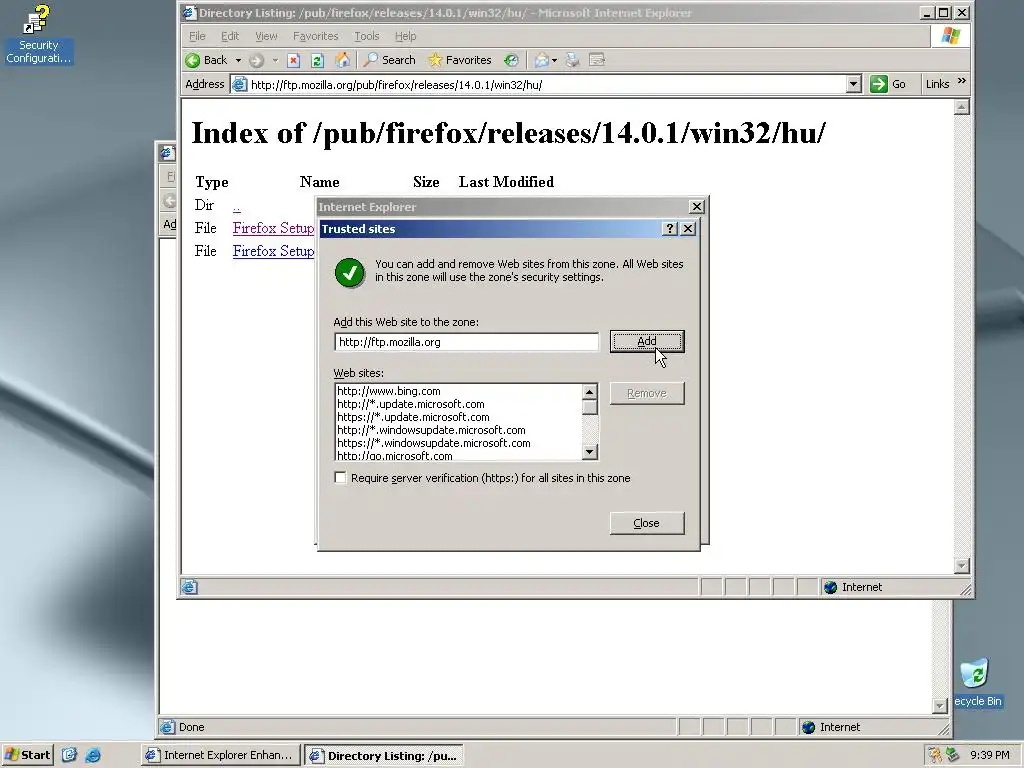Click the page icon in the address bar
Image resolution: width=1024 pixels, height=768 pixels.
point(240,84)
